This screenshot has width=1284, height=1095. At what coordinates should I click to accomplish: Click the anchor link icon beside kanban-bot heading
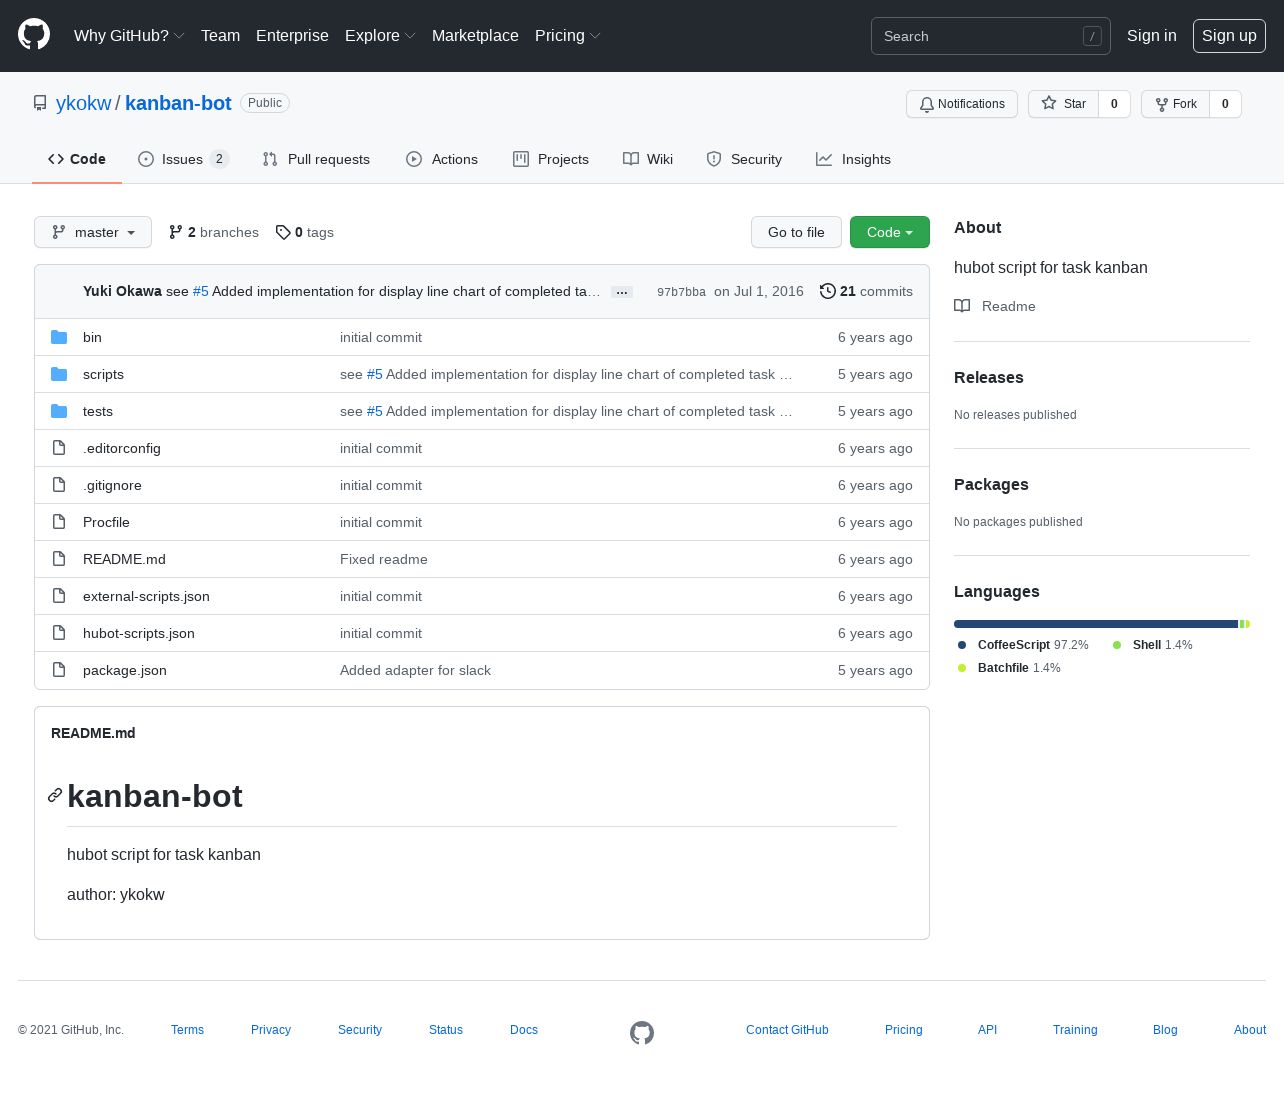[x=55, y=796]
